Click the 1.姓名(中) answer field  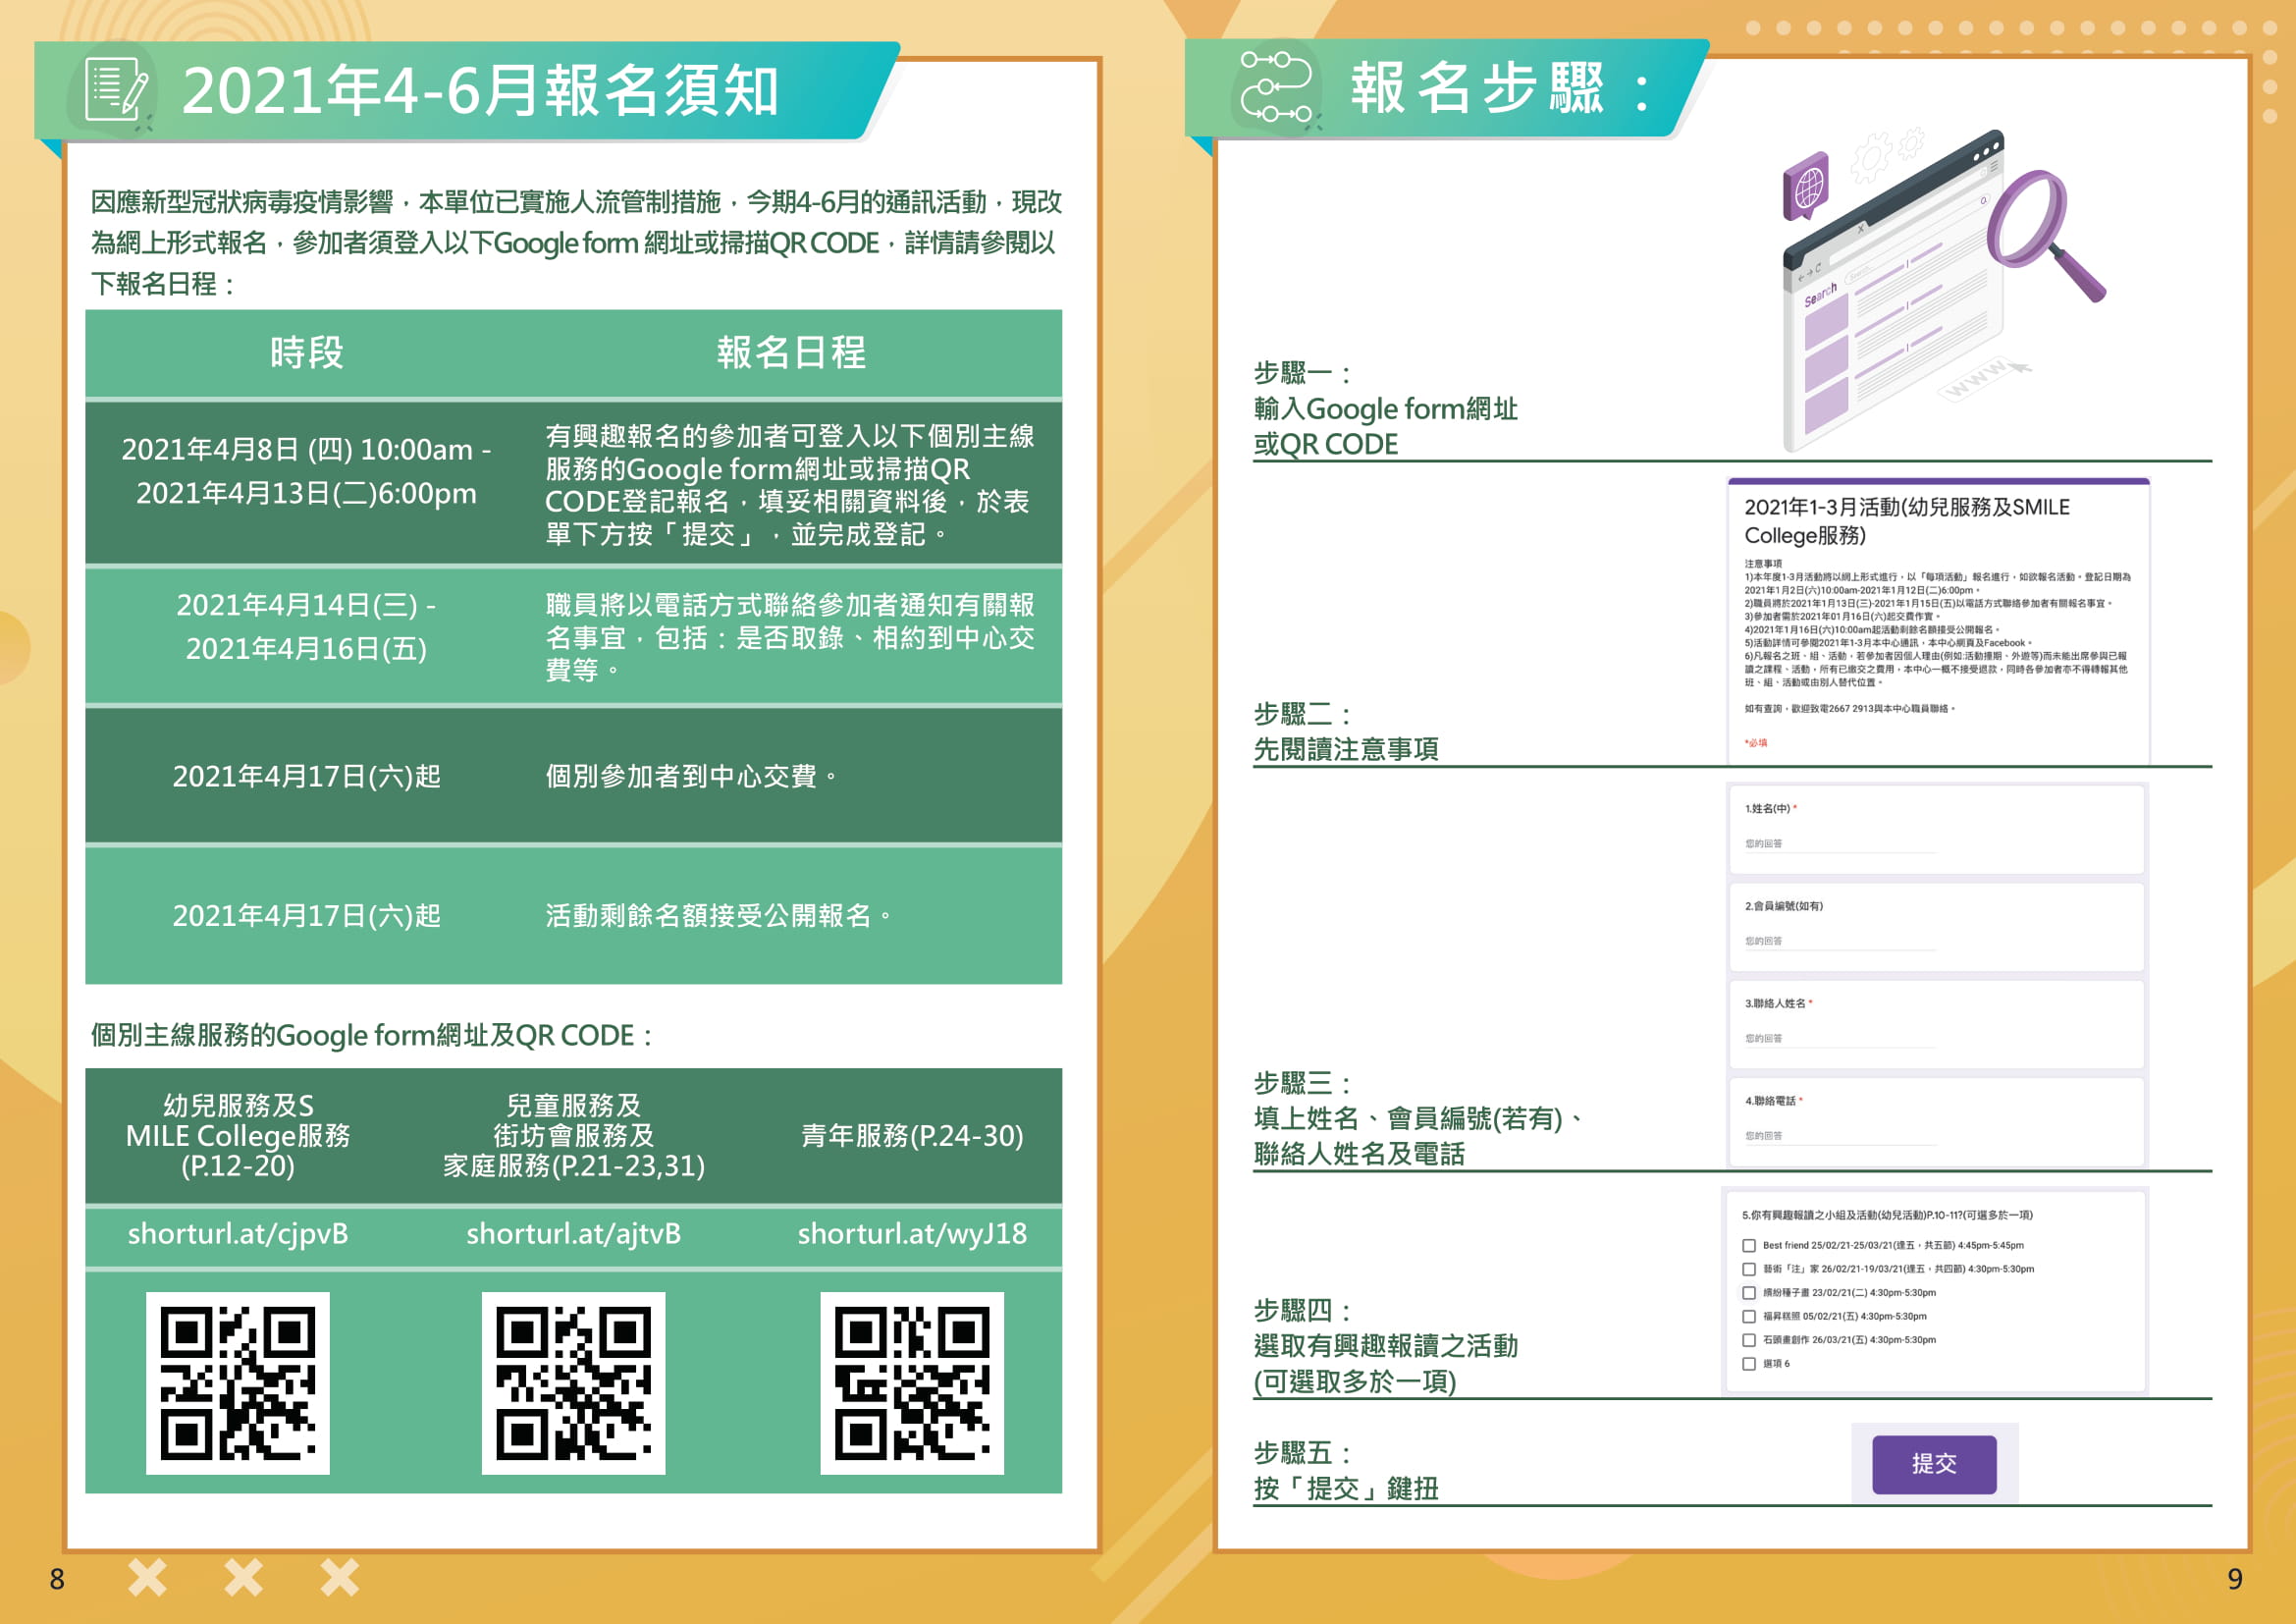click(x=1841, y=845)
